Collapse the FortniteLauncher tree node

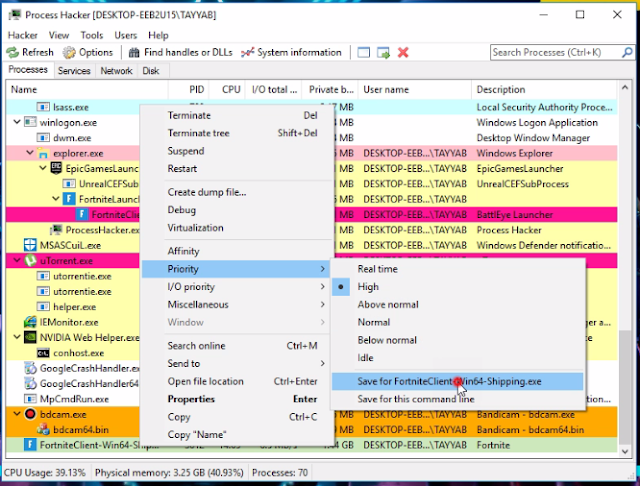pos(56,199)
